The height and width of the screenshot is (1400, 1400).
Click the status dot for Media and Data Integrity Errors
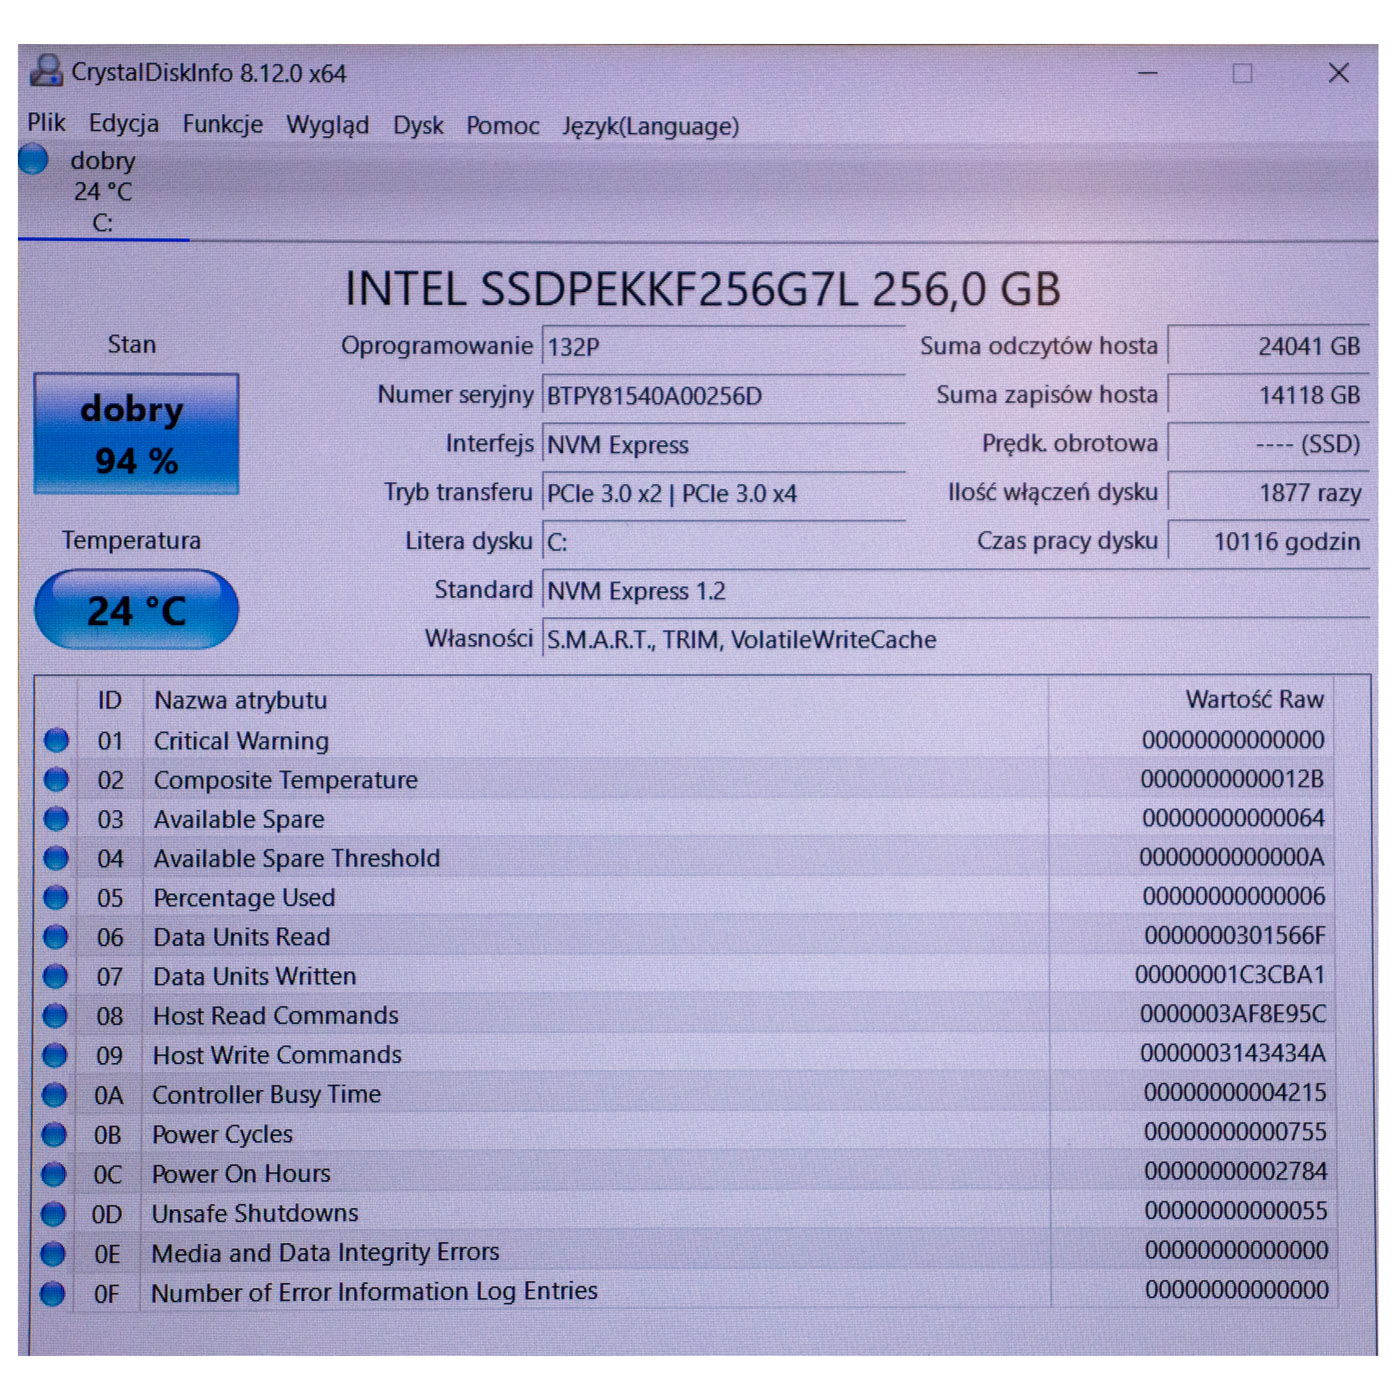pyautogui.click(x=53, y=1253)
